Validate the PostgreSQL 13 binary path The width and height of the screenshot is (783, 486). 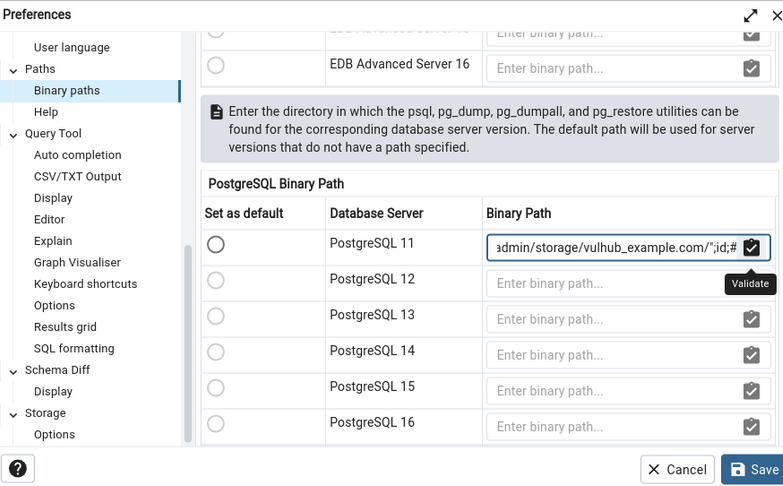click(751, 319)
